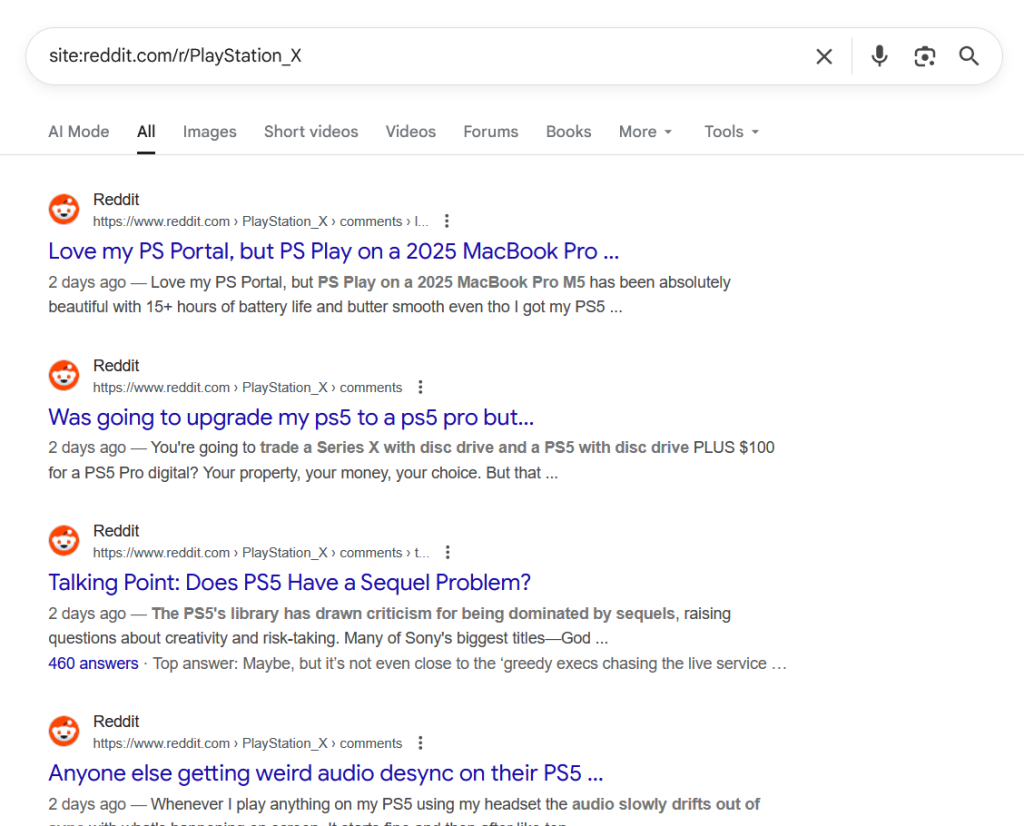The height and width of the screenshot is (826, 1024).
Task: Clear the search box with the X icon
Action: point(824,56)
